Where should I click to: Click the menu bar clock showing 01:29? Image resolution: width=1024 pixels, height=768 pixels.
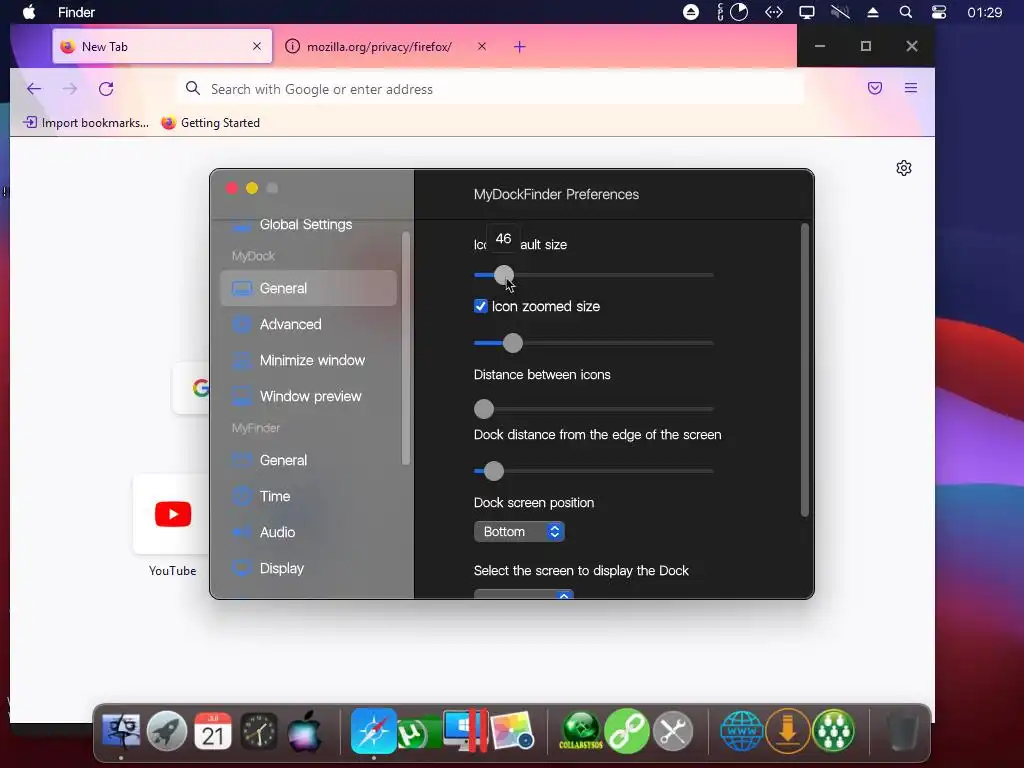point(985,12)
